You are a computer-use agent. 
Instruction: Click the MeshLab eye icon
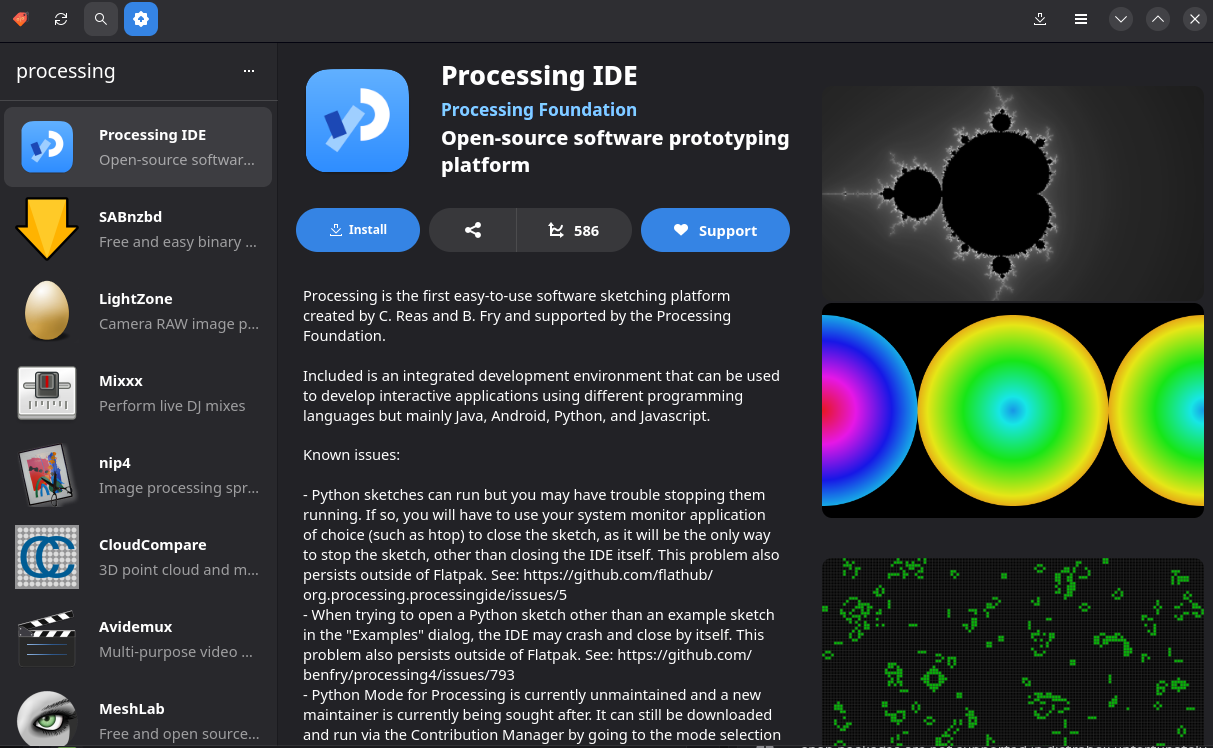pos(47,719)
